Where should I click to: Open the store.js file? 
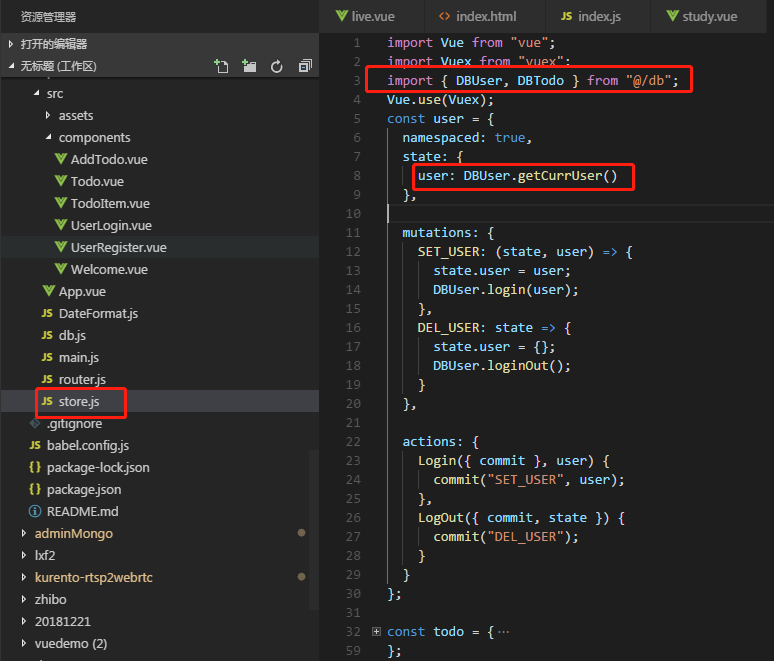click(79, 402)
